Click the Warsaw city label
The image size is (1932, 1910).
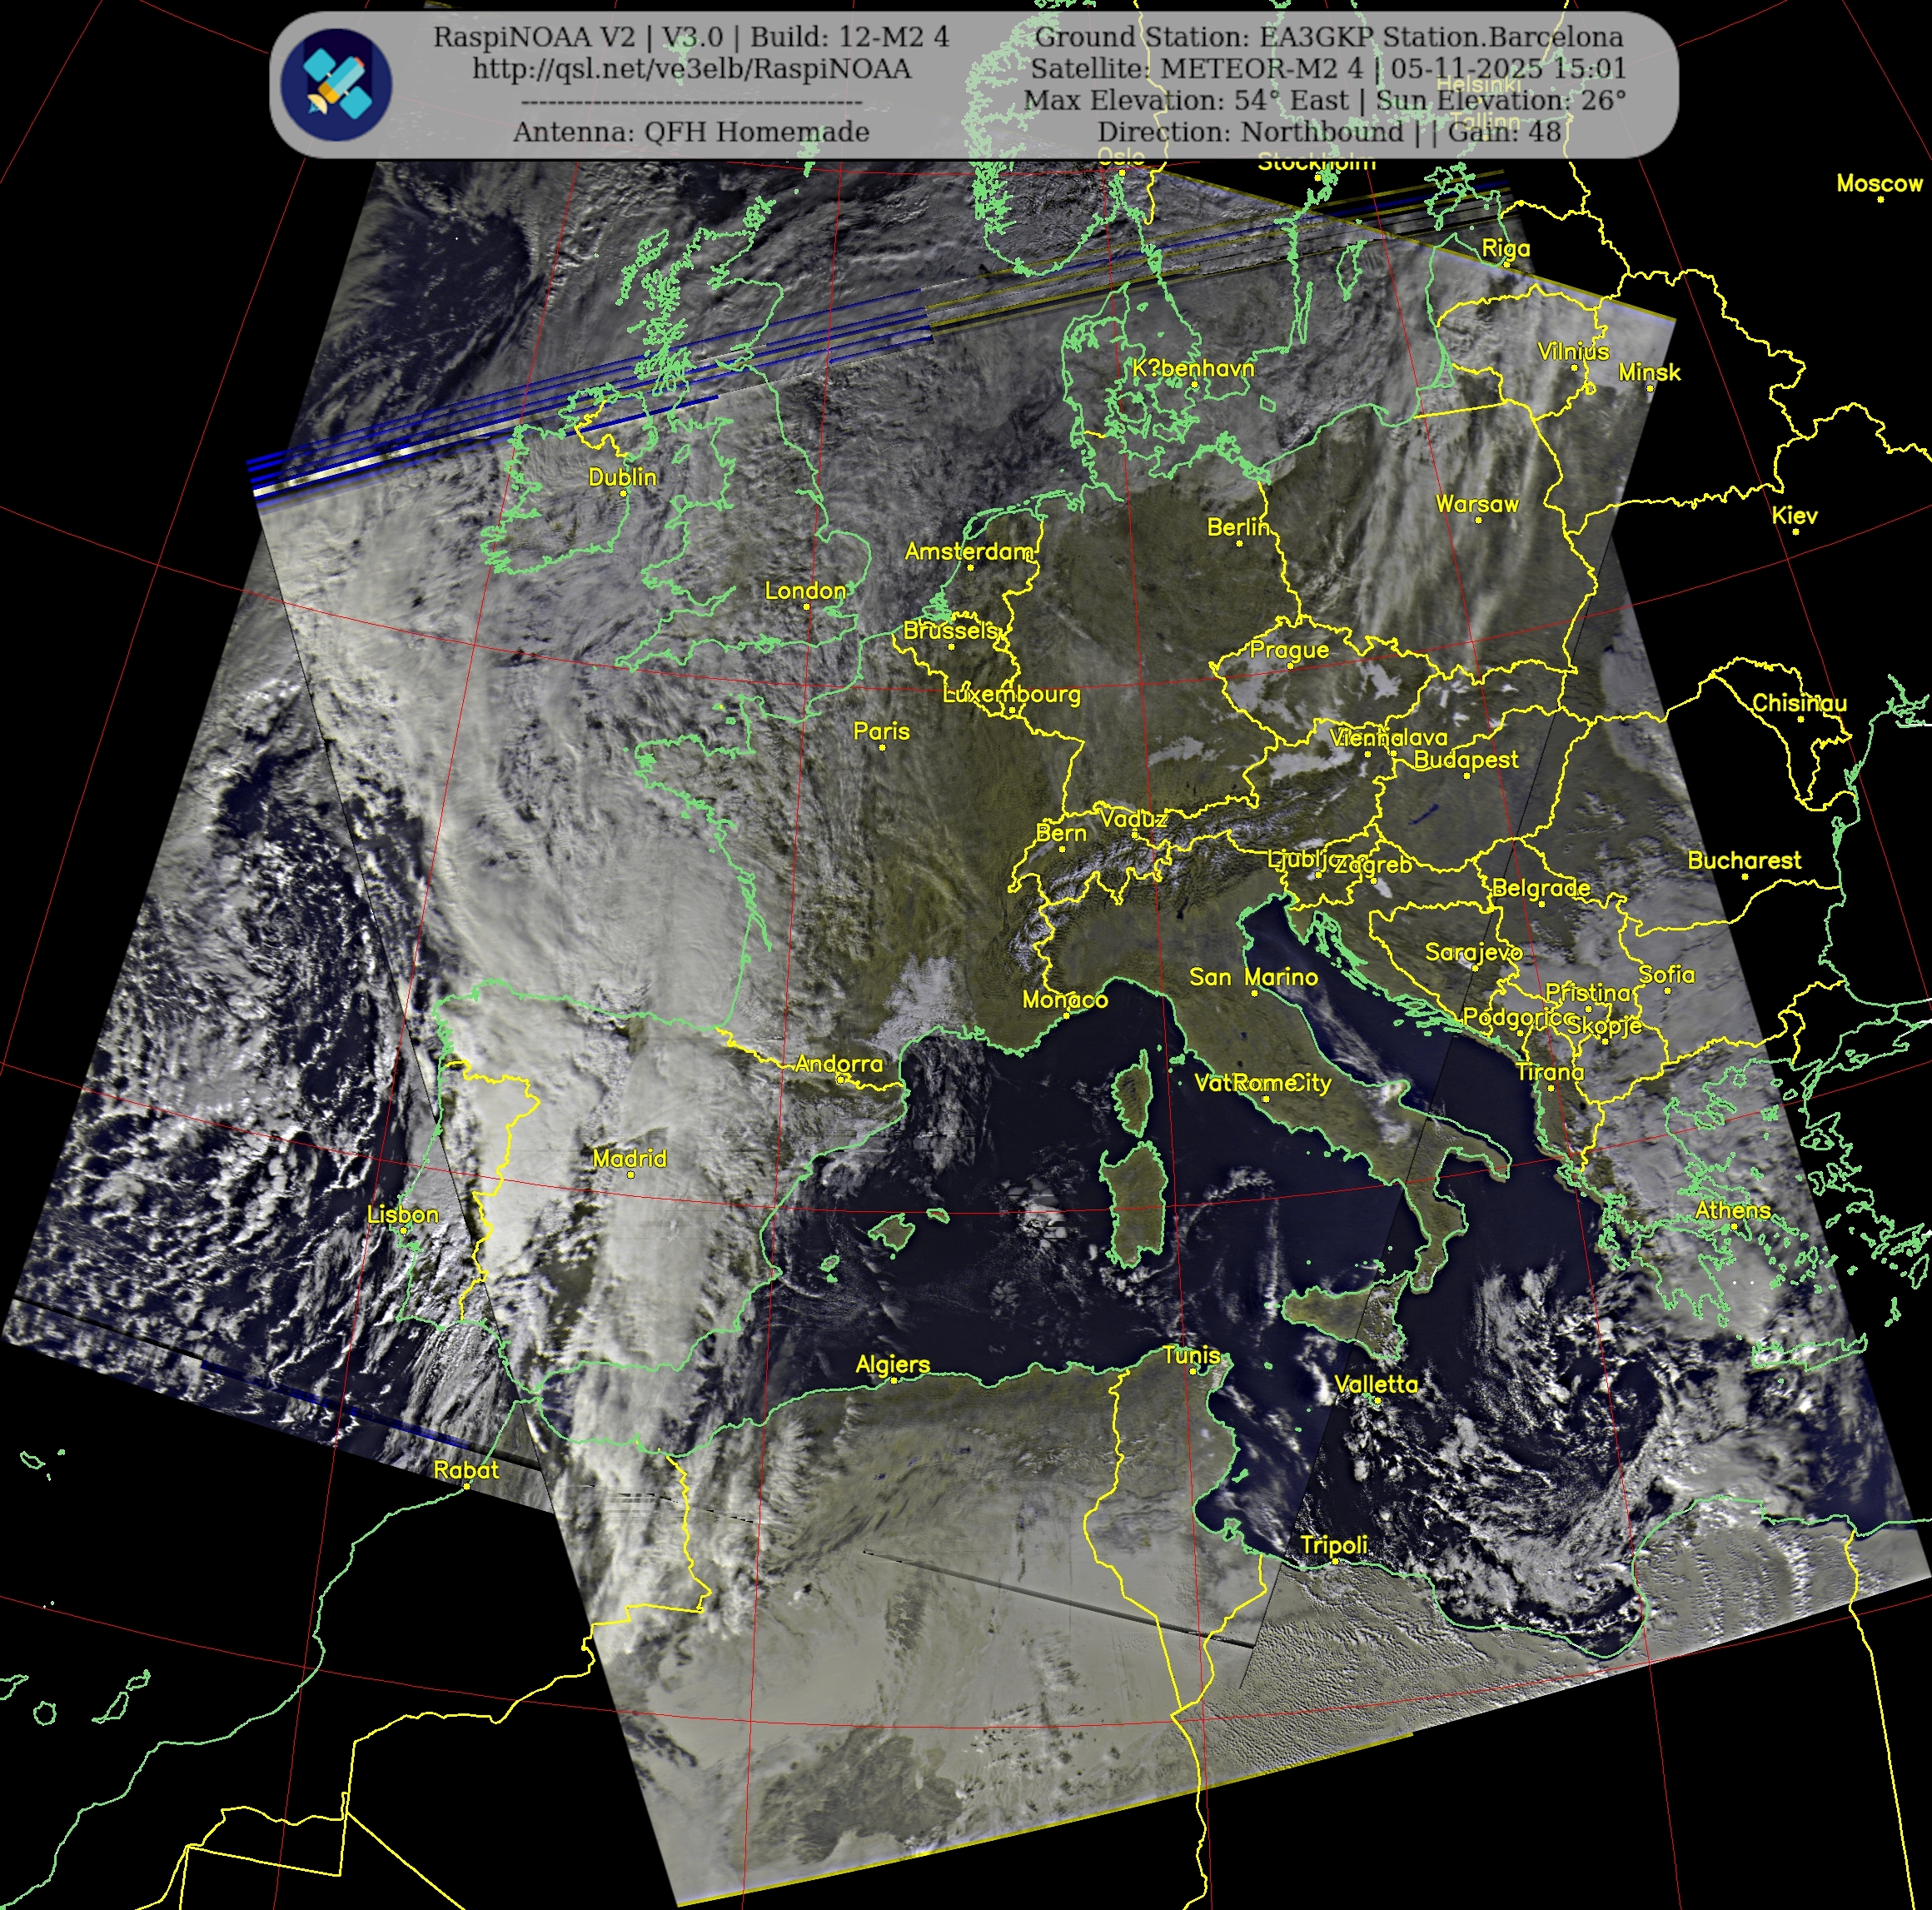coord(1476,504)
